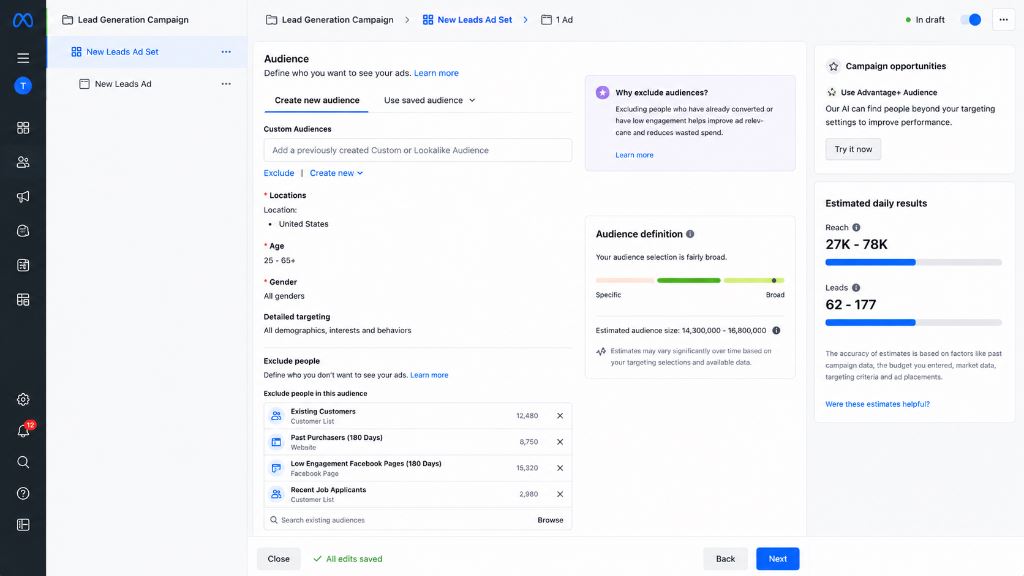Viewport: 1024px width, 576px height.
Task: Remove Recent Job Applicants exclusion
Action: pos(560,494)
